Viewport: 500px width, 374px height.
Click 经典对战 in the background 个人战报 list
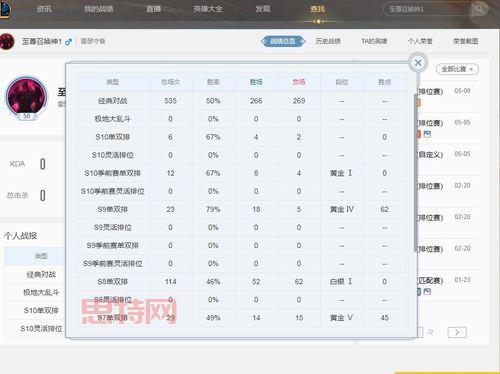point(41,274)
